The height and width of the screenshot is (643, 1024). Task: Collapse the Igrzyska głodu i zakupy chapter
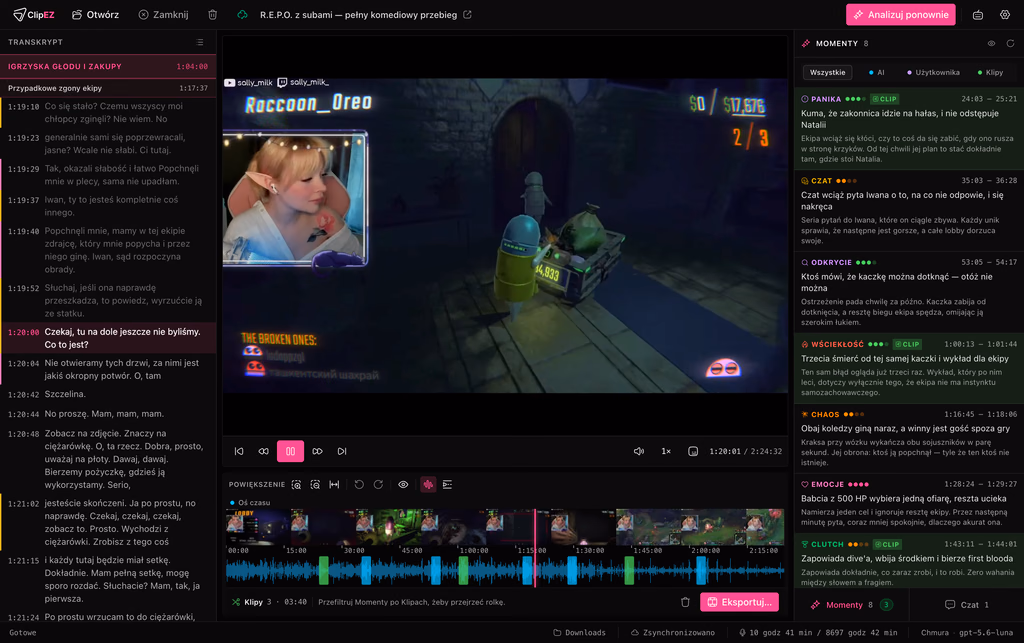click(108, 67)
